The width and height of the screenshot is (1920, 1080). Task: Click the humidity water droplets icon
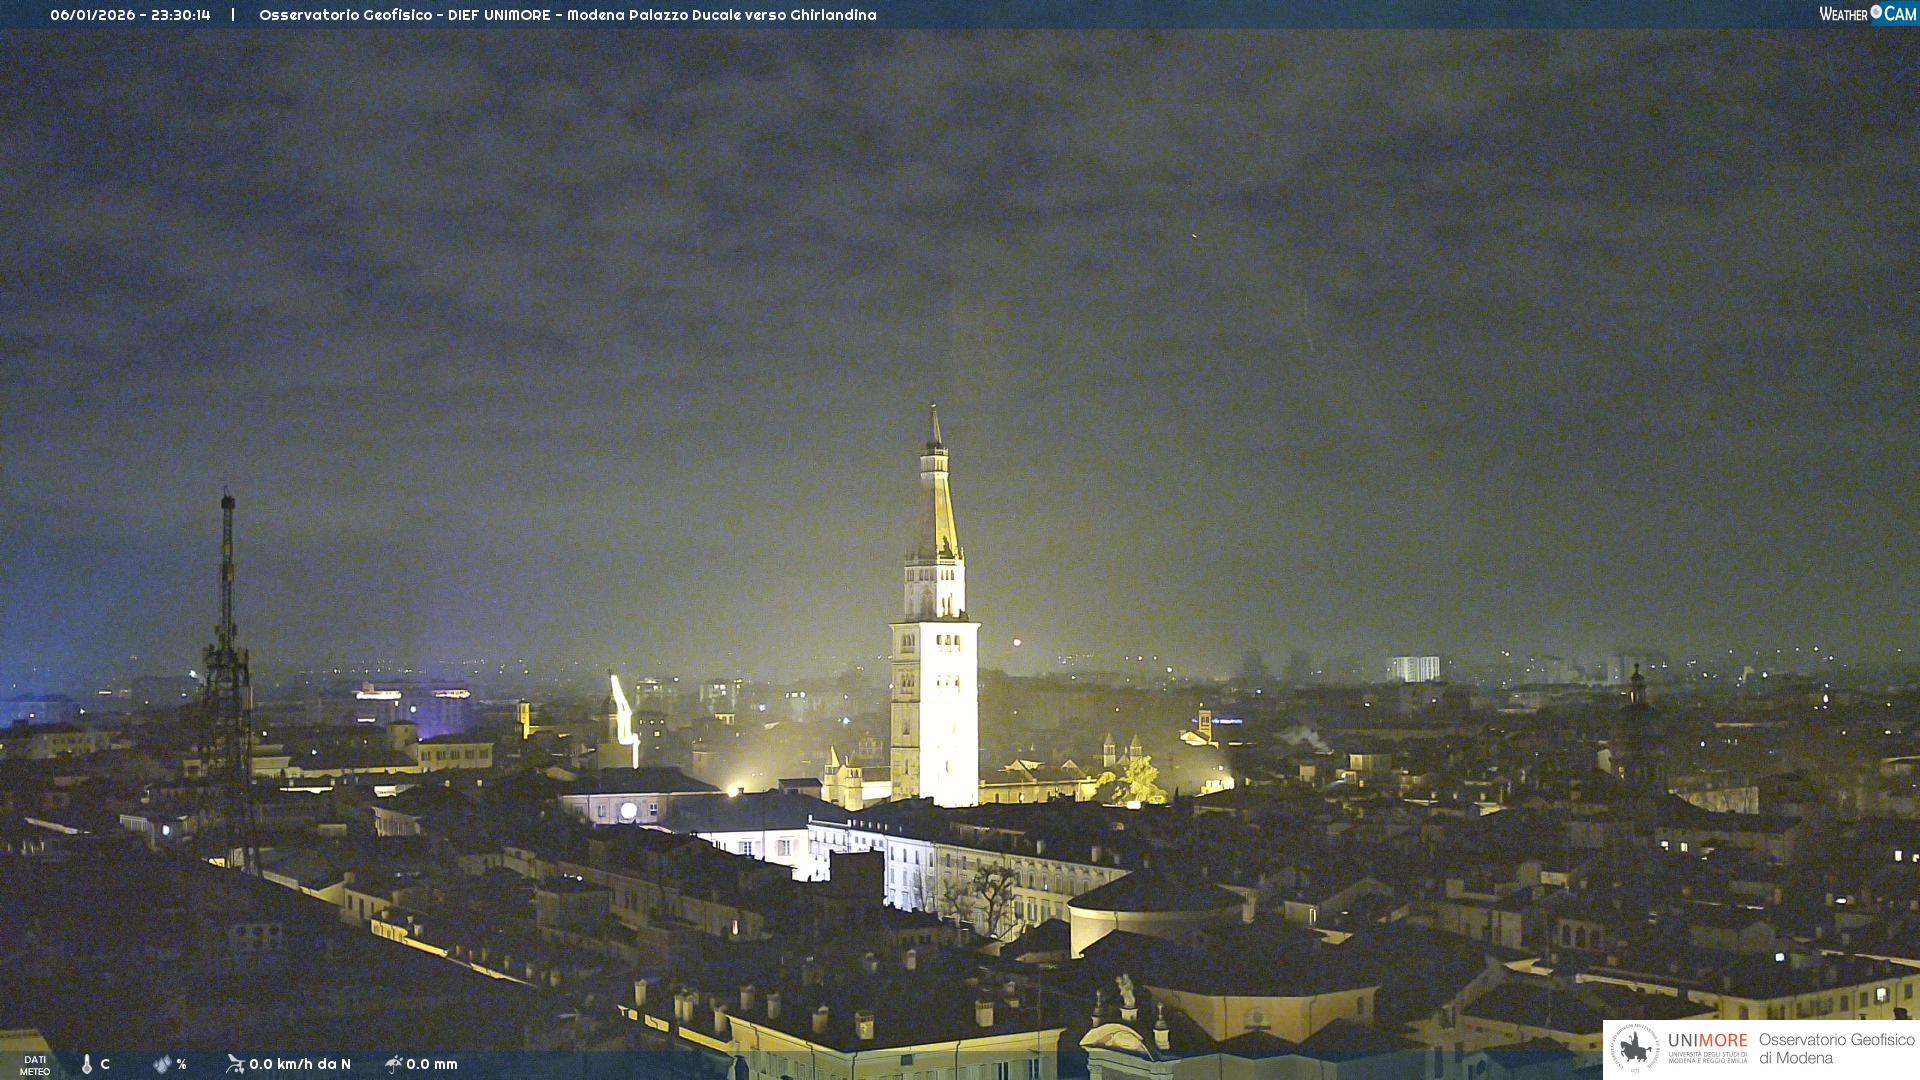point(162,1064)
